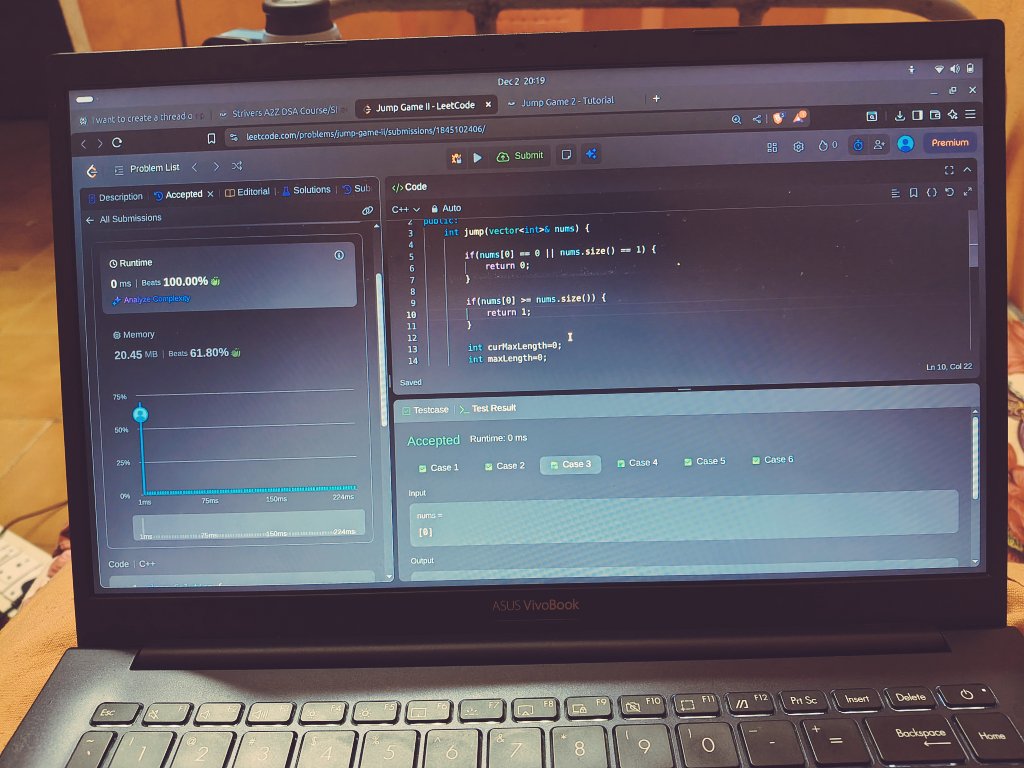Reset code to default icon
Image resolution: width=1024 pixels, height=768 pixels.
click(x=950, y=191)
